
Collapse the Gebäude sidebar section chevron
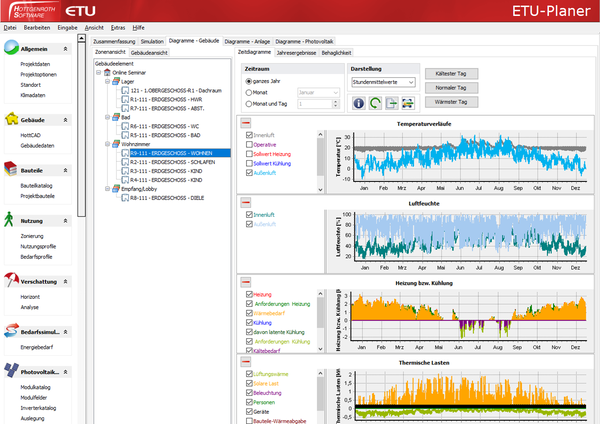tap(65, 120)
